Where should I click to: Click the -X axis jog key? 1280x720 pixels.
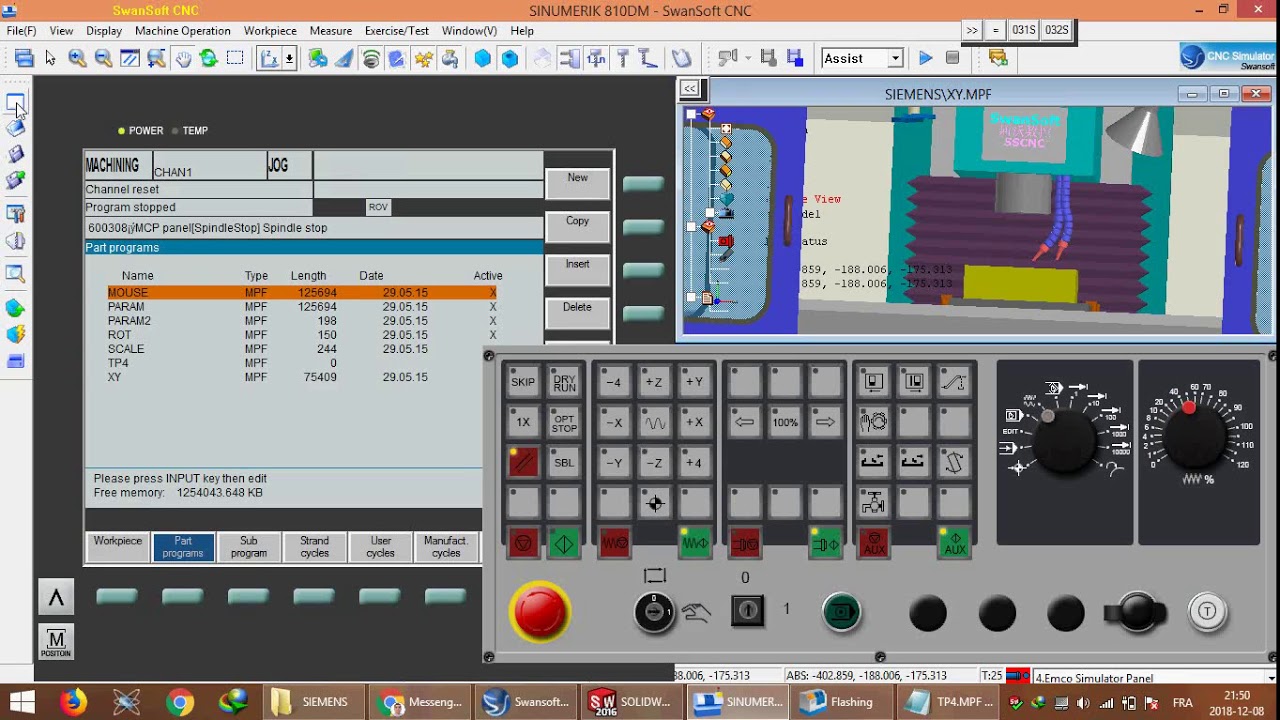[x=614, y=423]
